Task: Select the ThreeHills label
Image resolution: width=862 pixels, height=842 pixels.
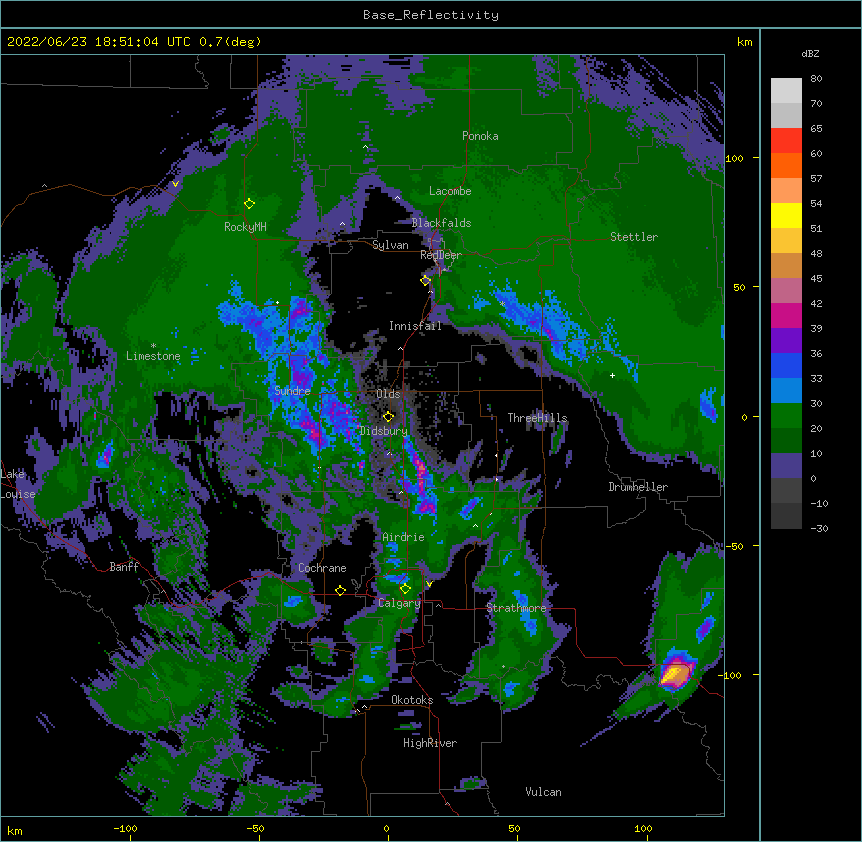Action: click(537, 418)
